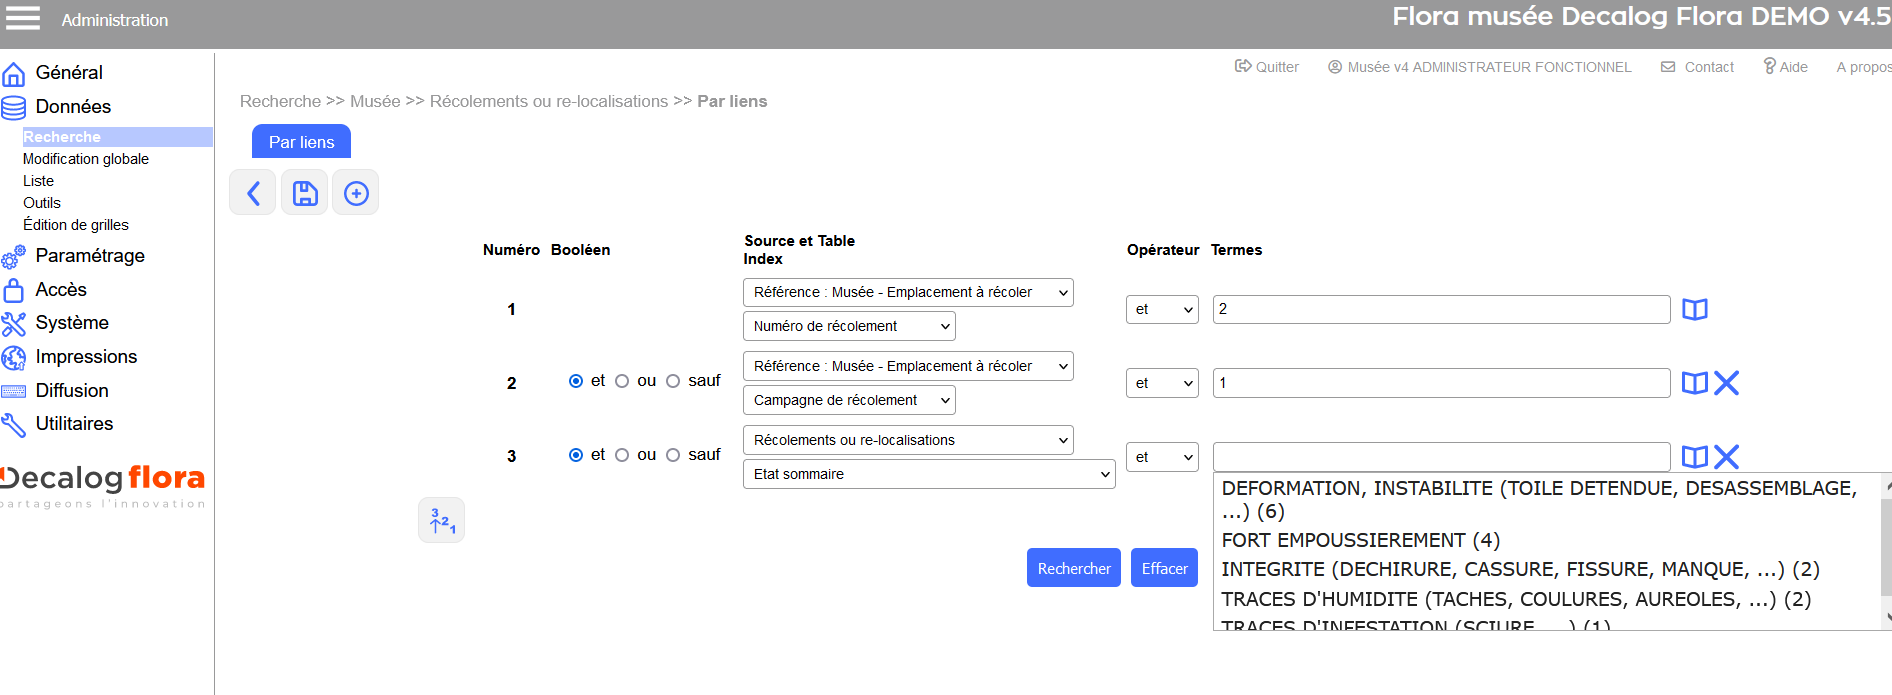Delete search row 2 with X icon

click(1727, 383)
